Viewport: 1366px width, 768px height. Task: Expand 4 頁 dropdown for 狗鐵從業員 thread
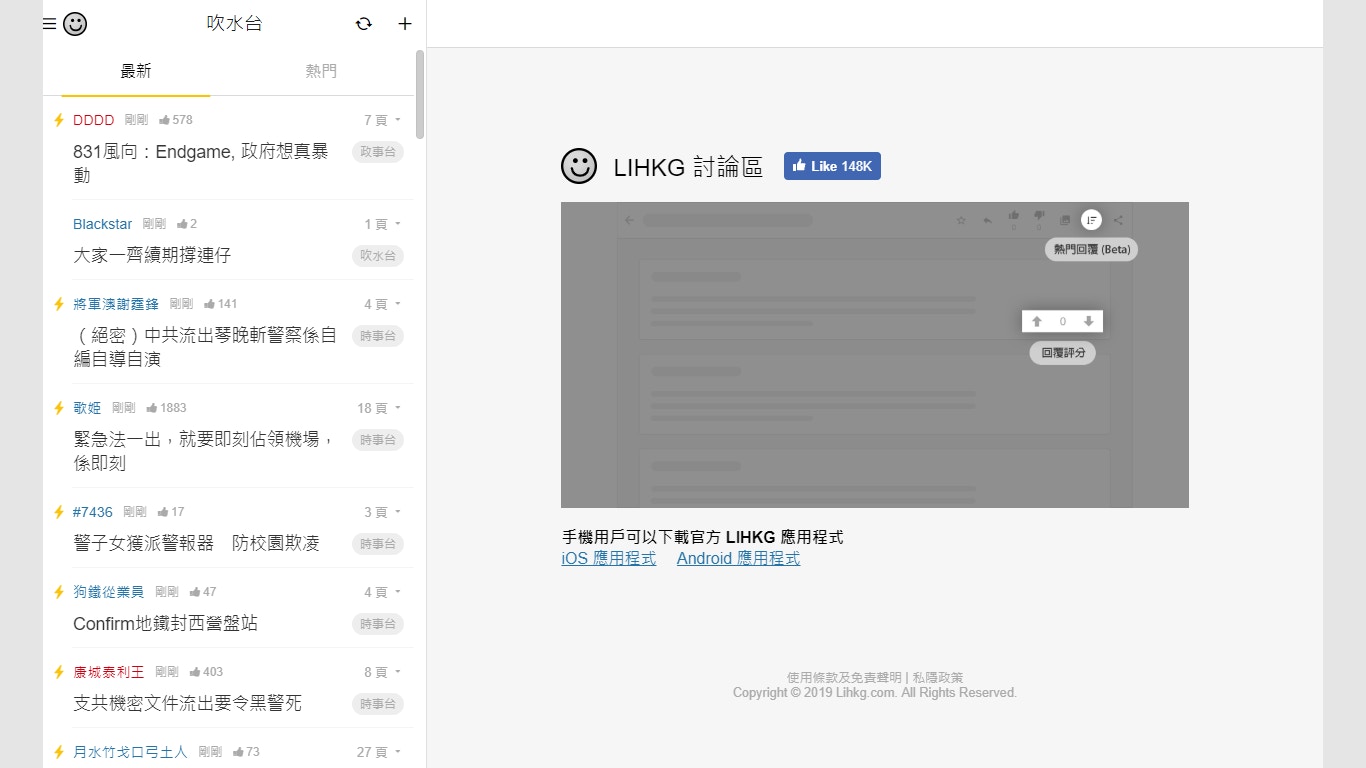point(382,592)
